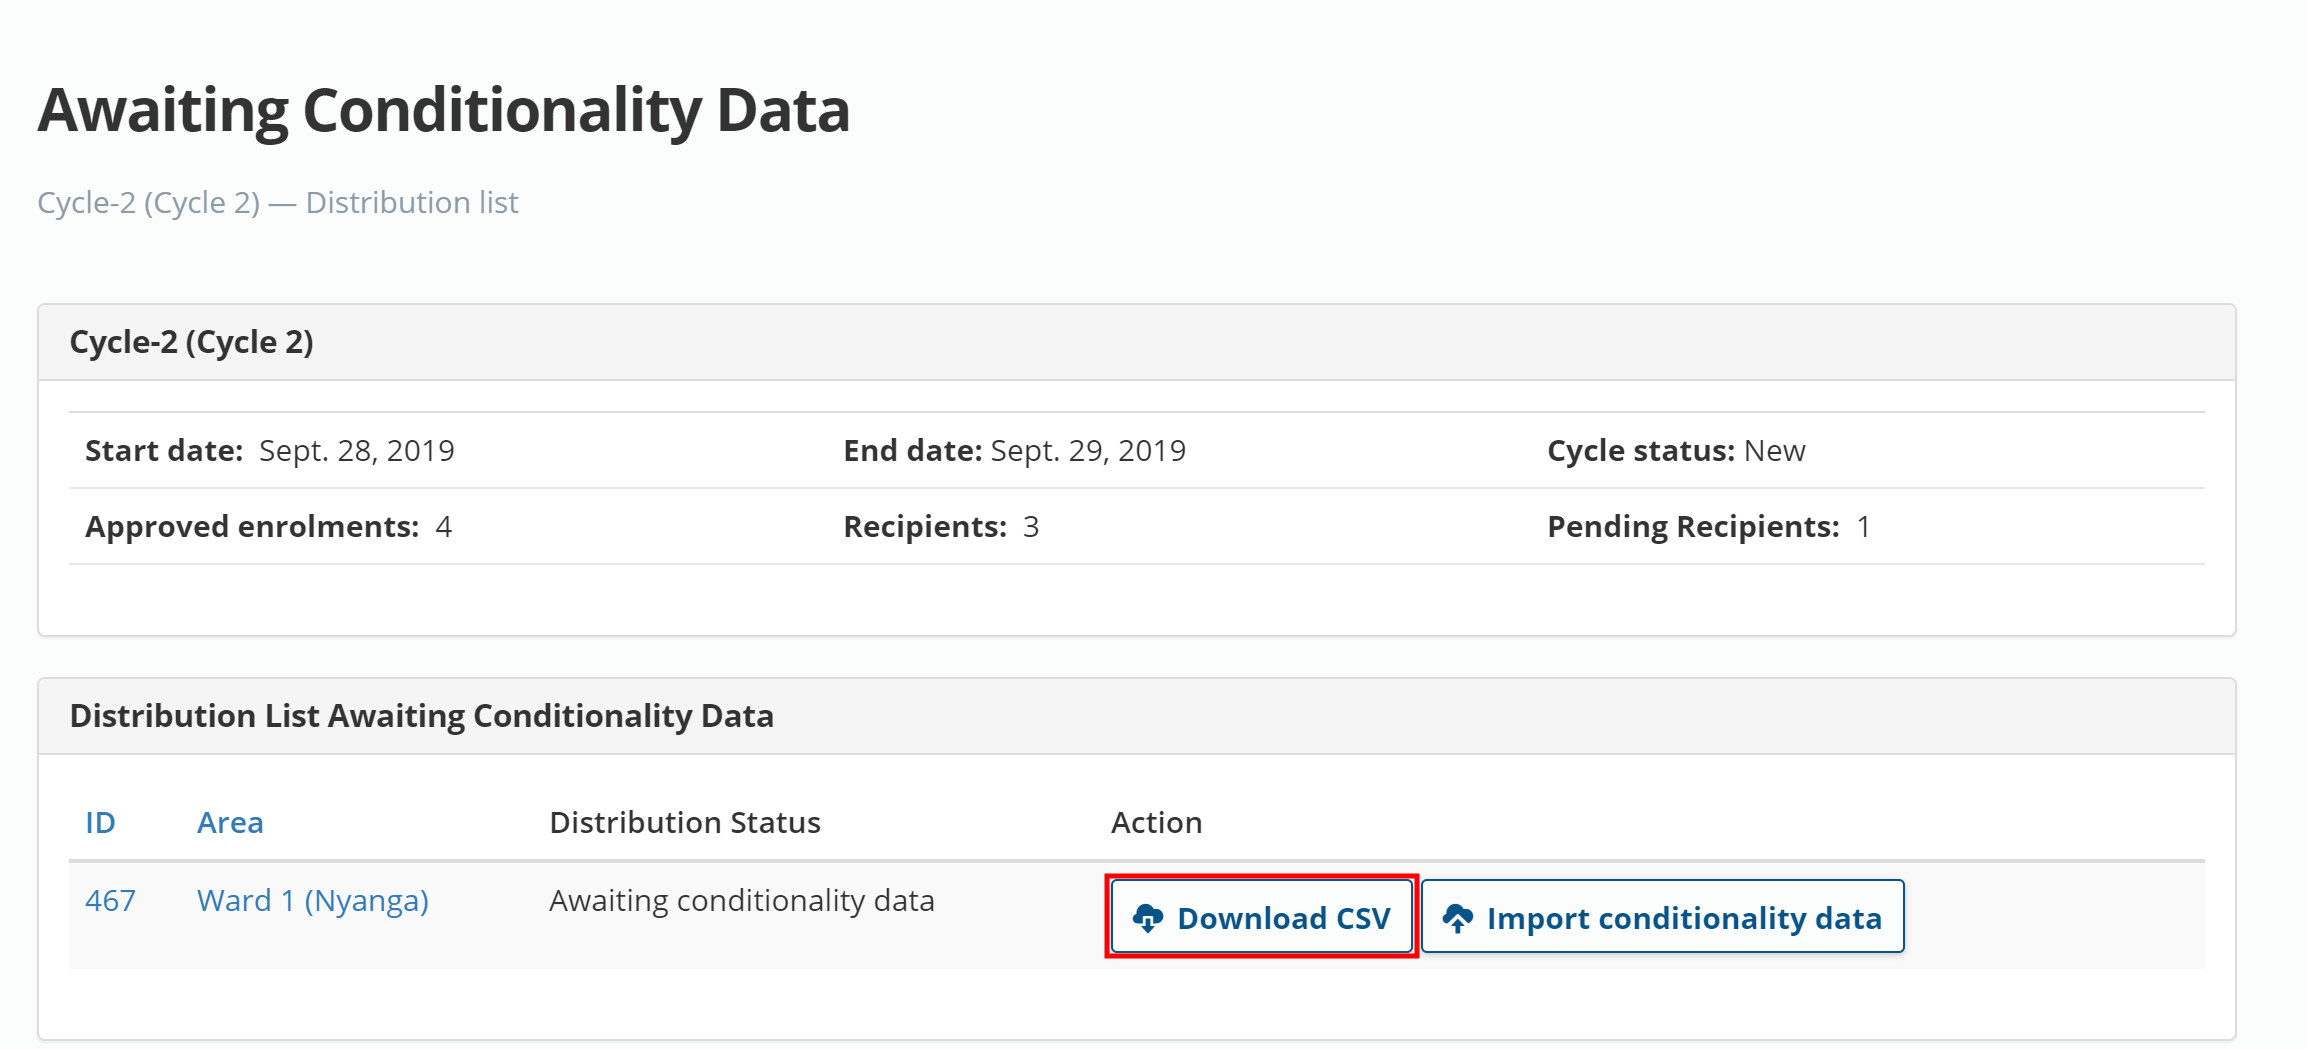Open the Ward 1 (Nyanga) area page

click(x=313, y=900)
